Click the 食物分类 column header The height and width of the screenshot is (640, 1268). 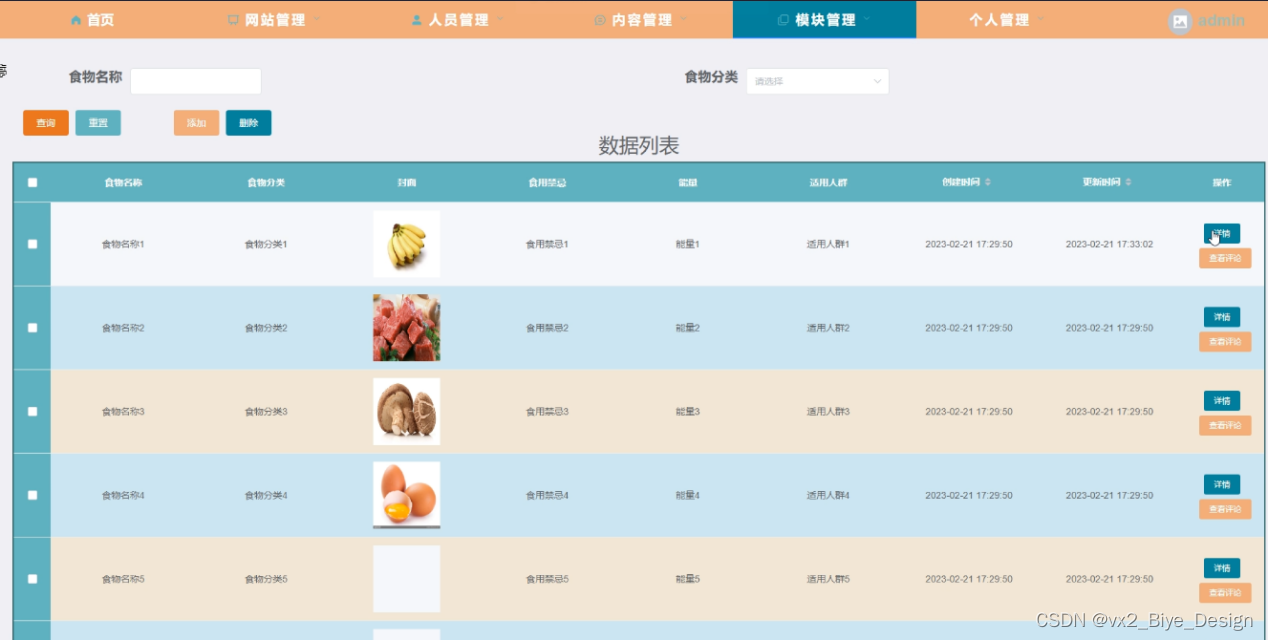click(x=266, y=183)
